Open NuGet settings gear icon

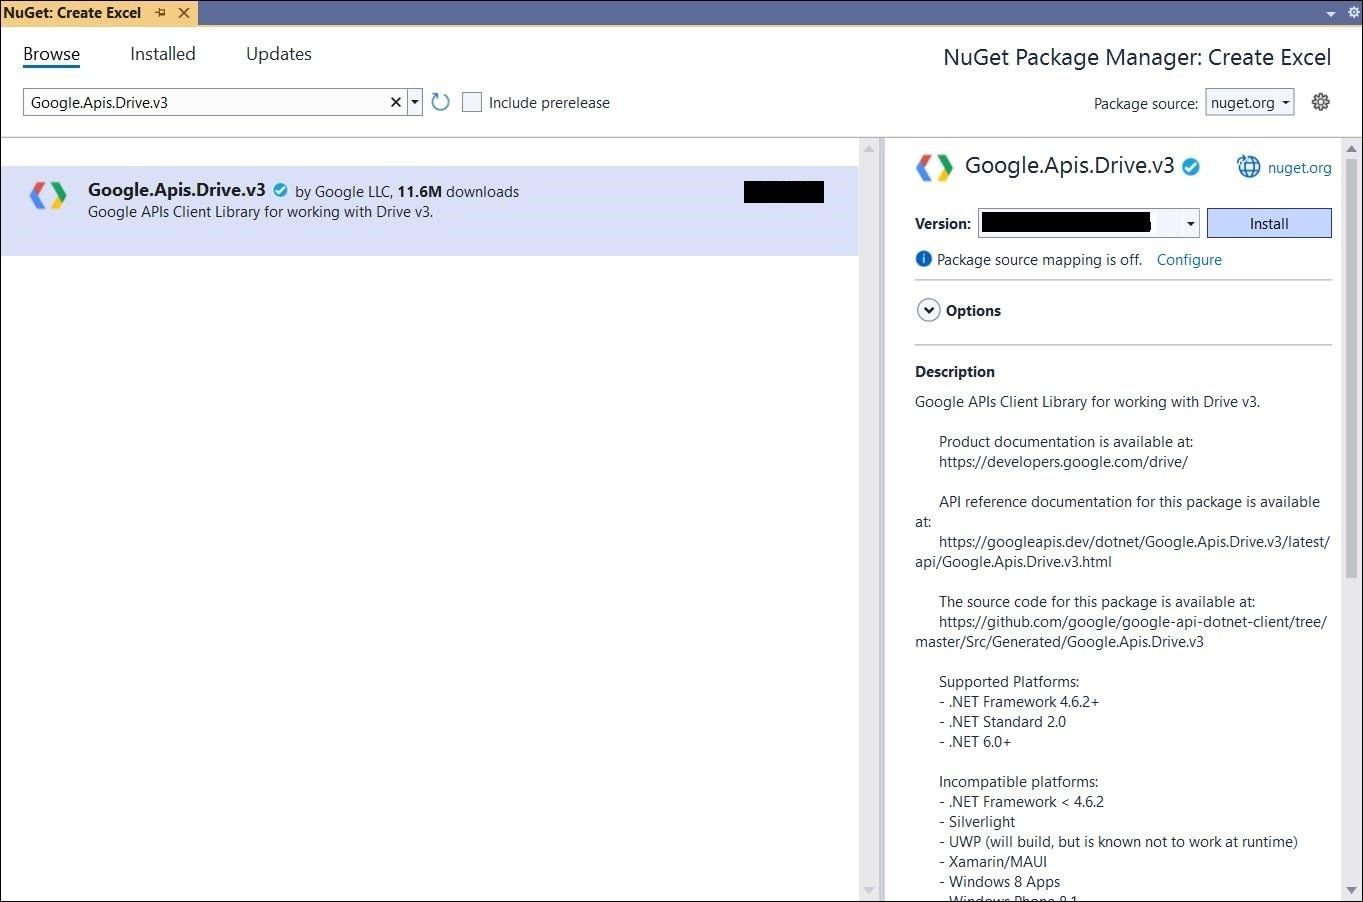pos(1320,102)
